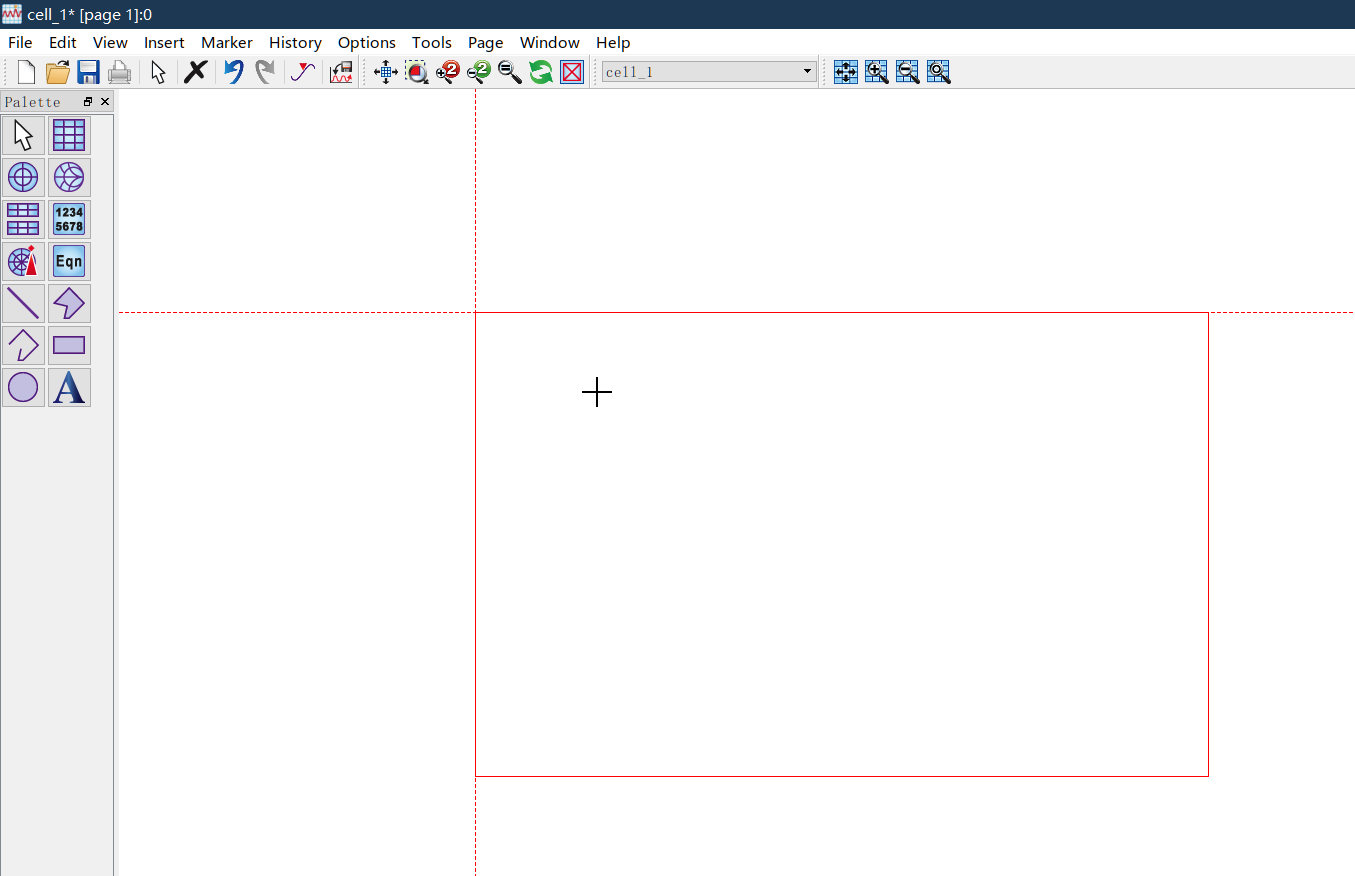Select the palette arrow pointer tool
This screenshot has width=1355, height=876.
[23, 135]
